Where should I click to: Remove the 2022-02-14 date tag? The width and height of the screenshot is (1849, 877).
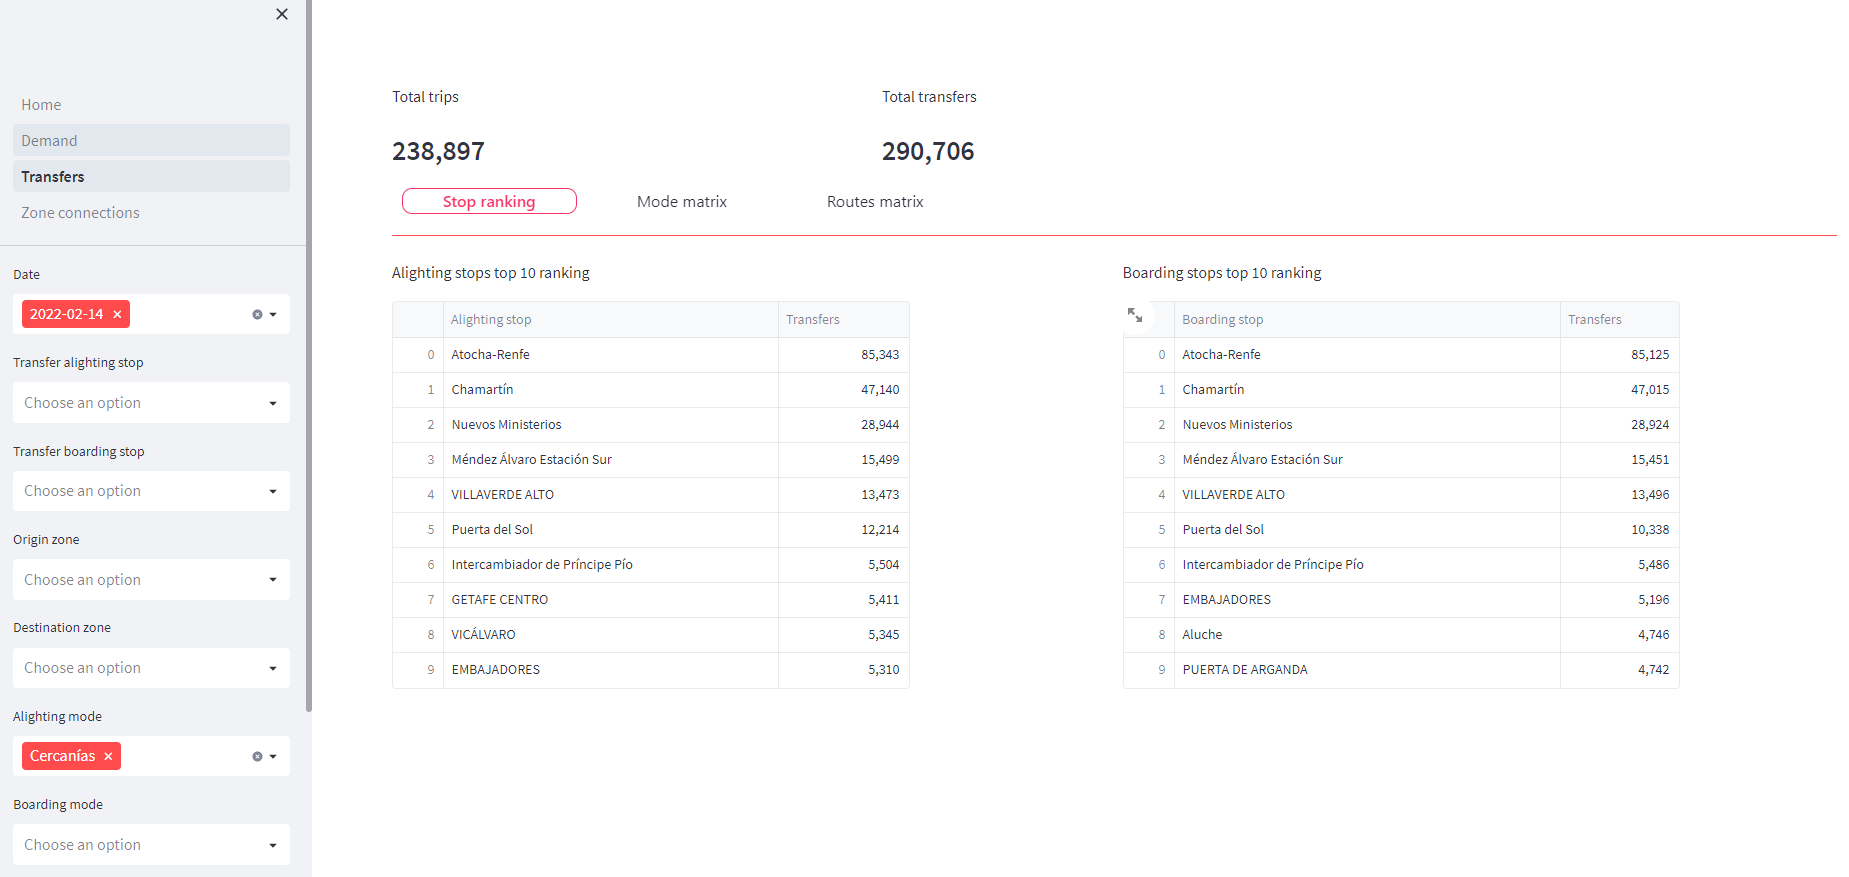[117, 315]
